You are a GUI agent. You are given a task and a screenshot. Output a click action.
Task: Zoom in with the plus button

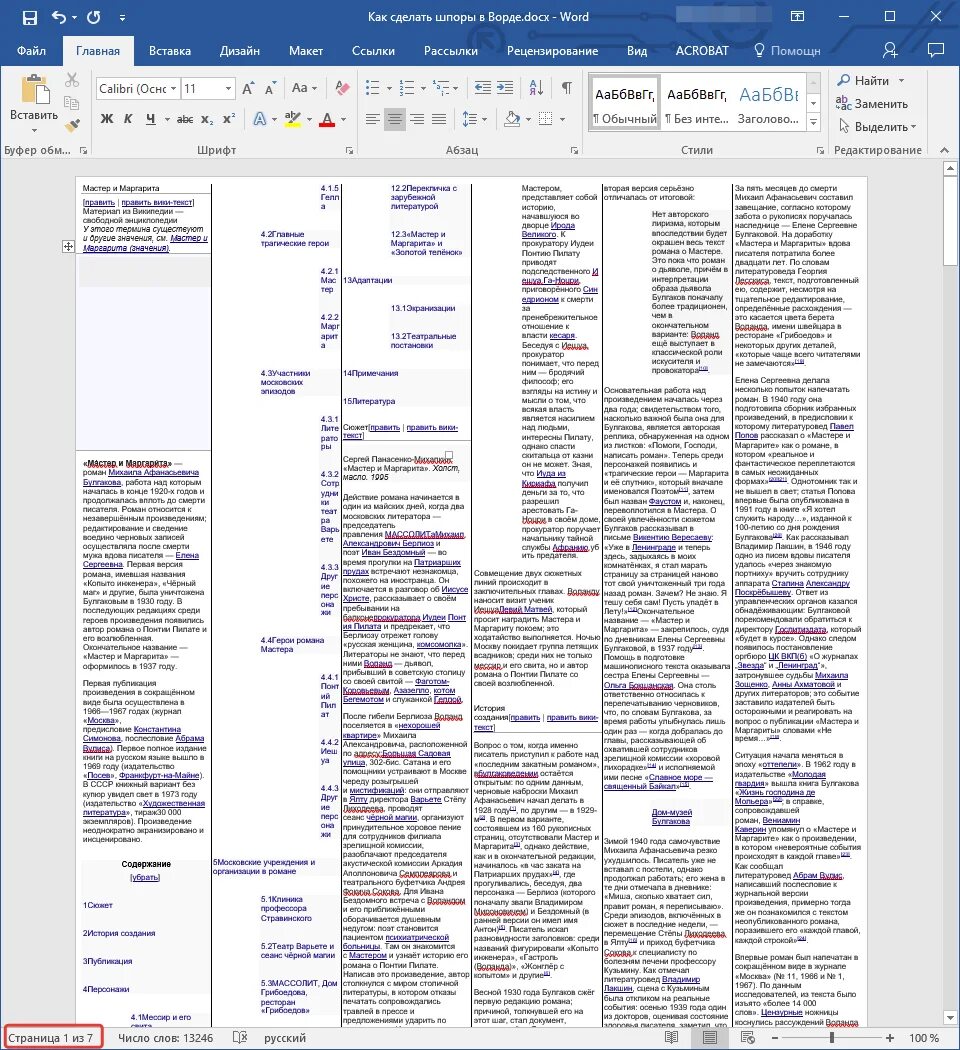tap(890, 1037)
